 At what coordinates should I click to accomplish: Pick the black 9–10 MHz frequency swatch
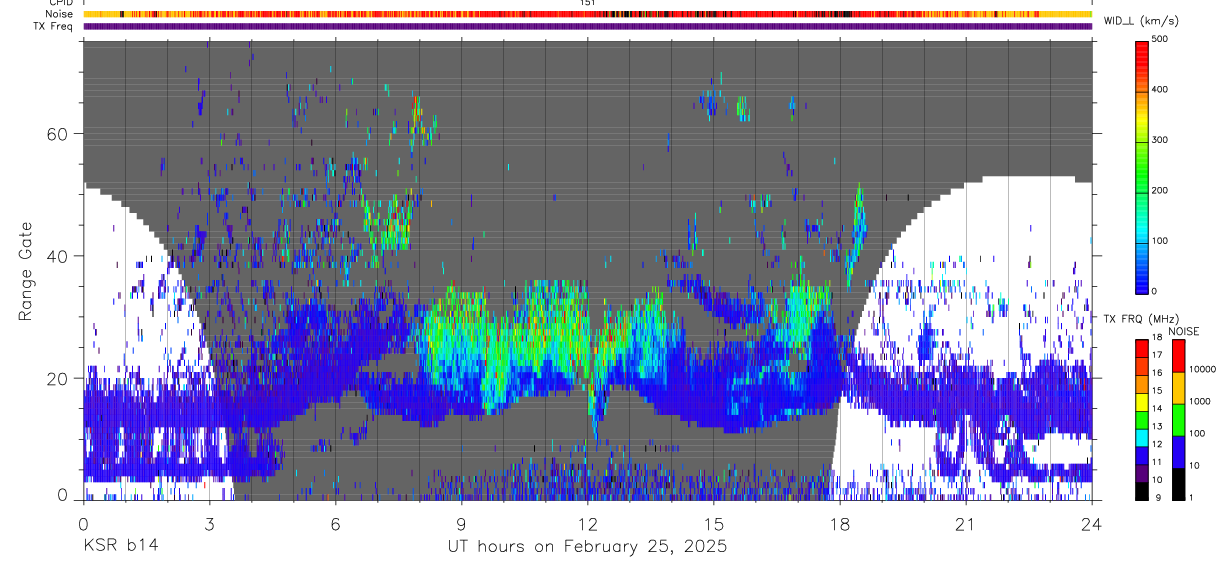click(x=1141, y=490)
